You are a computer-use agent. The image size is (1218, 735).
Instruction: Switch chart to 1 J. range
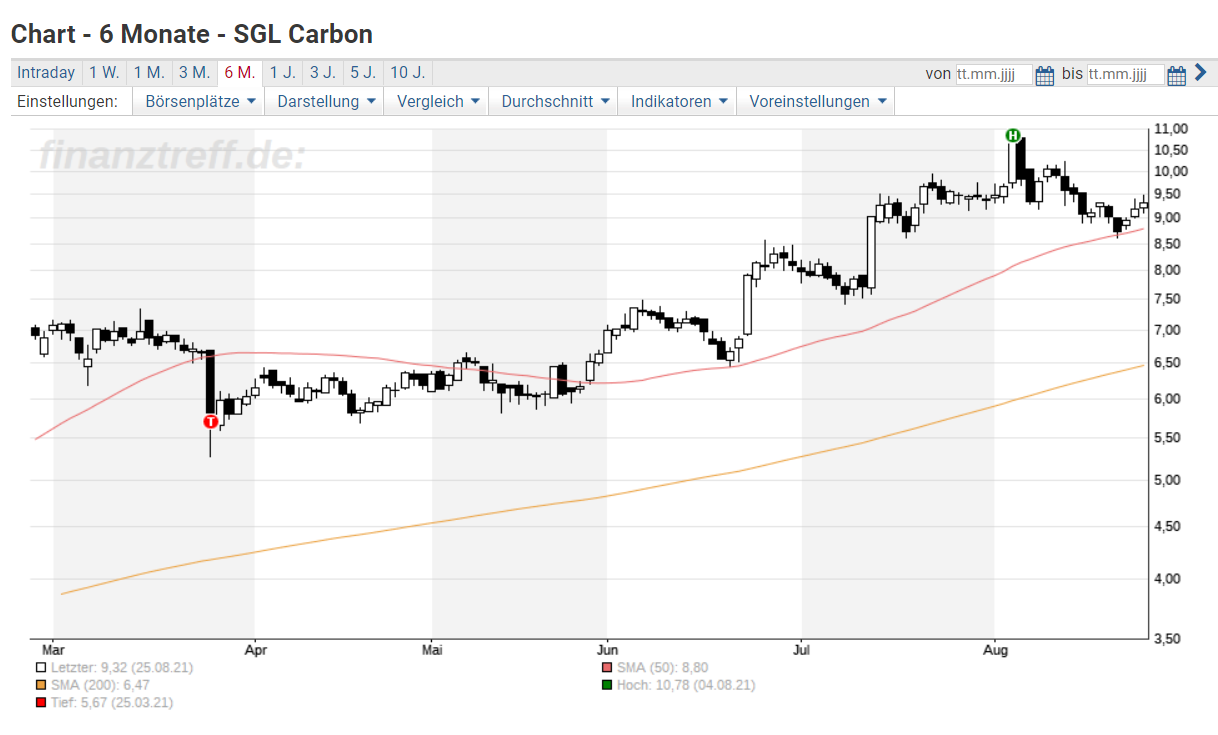[283, 73]
